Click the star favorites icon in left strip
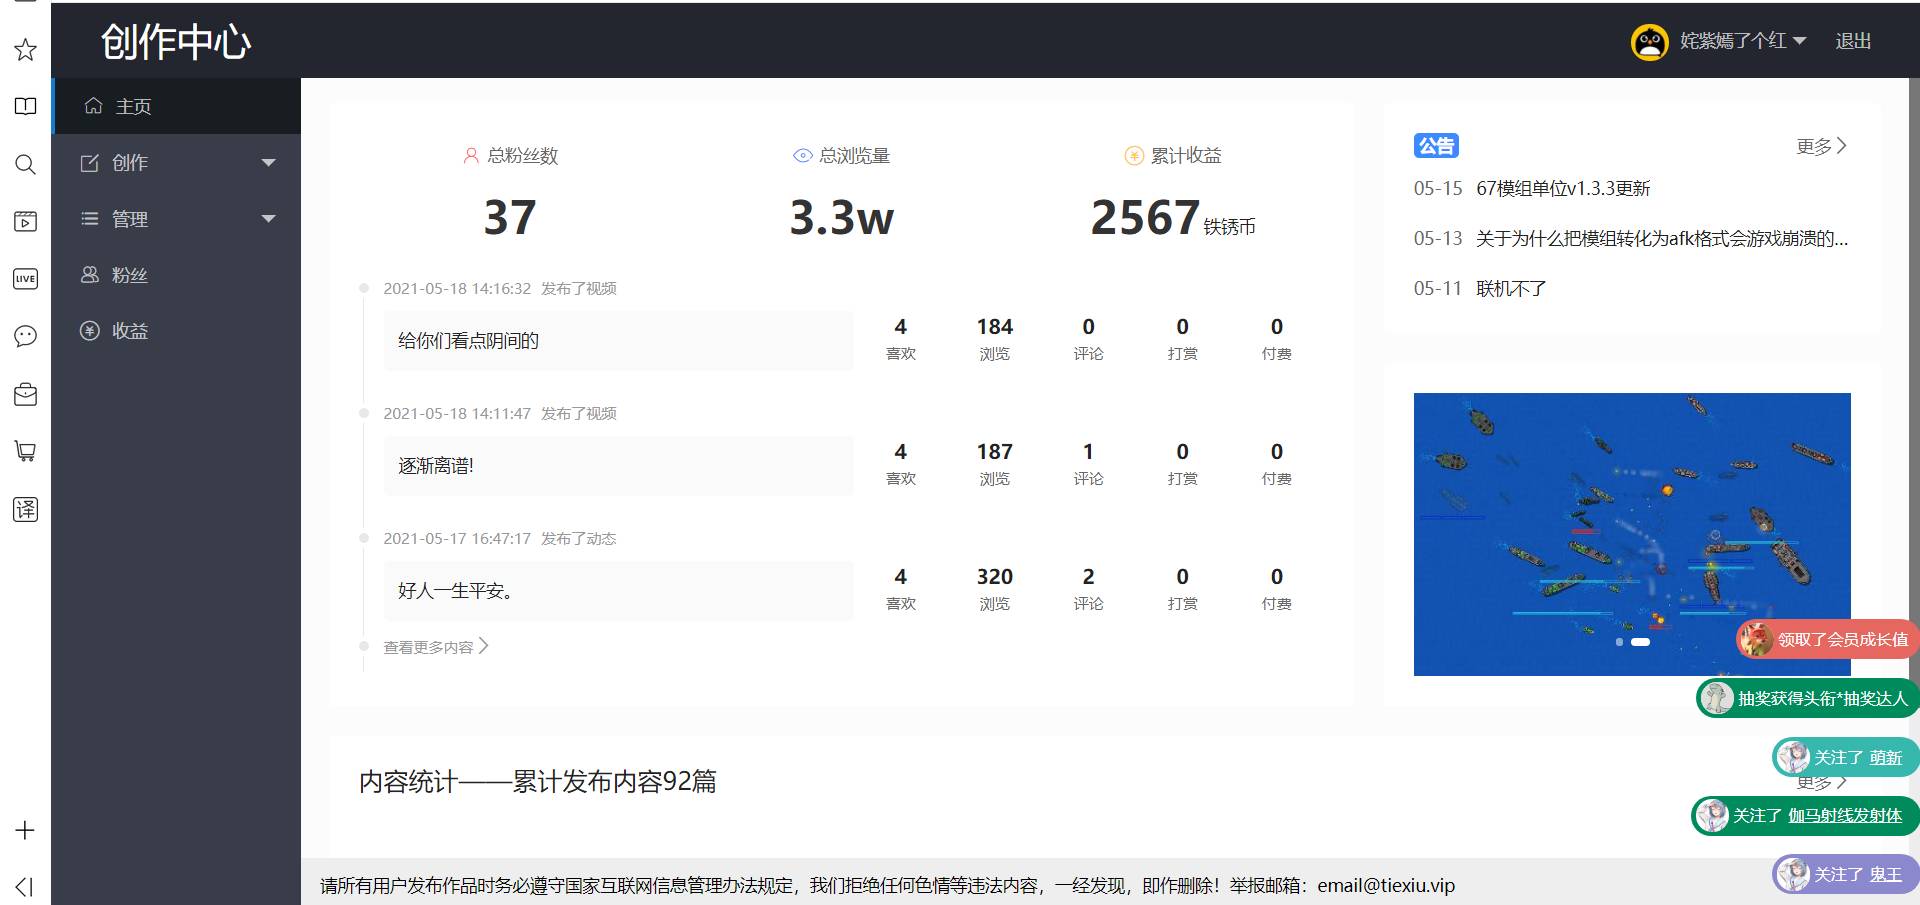The height and width of the screenshot is (905, 1920). click(25, 50)
